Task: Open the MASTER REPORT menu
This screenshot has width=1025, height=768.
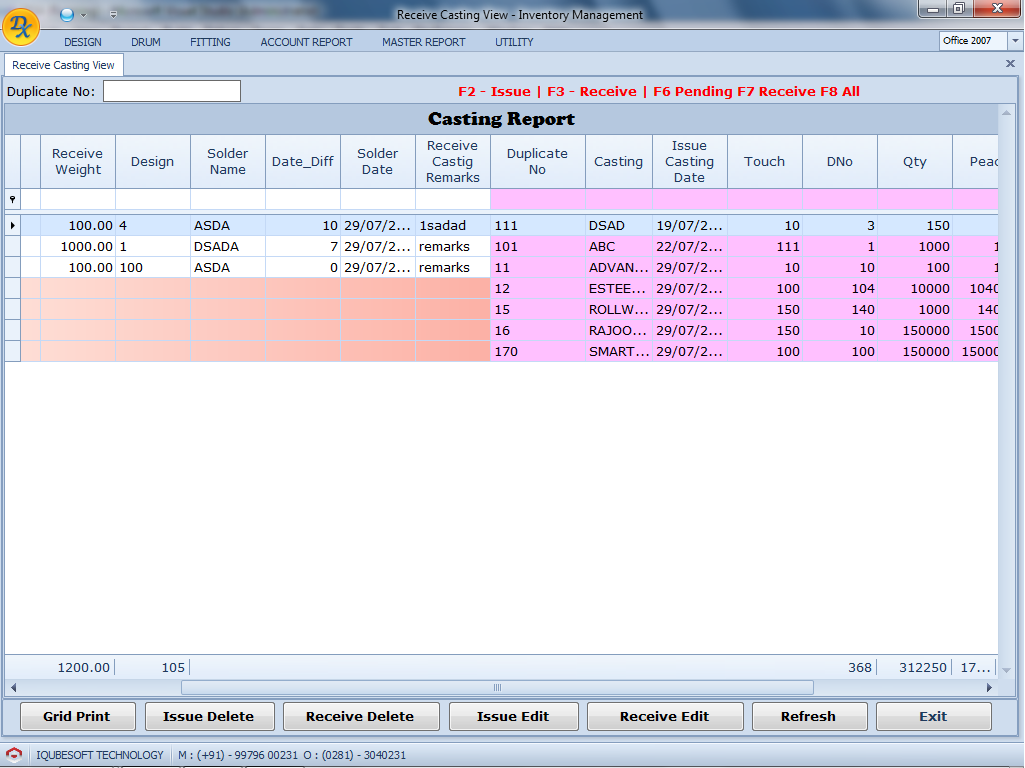Action: point(423,42)
